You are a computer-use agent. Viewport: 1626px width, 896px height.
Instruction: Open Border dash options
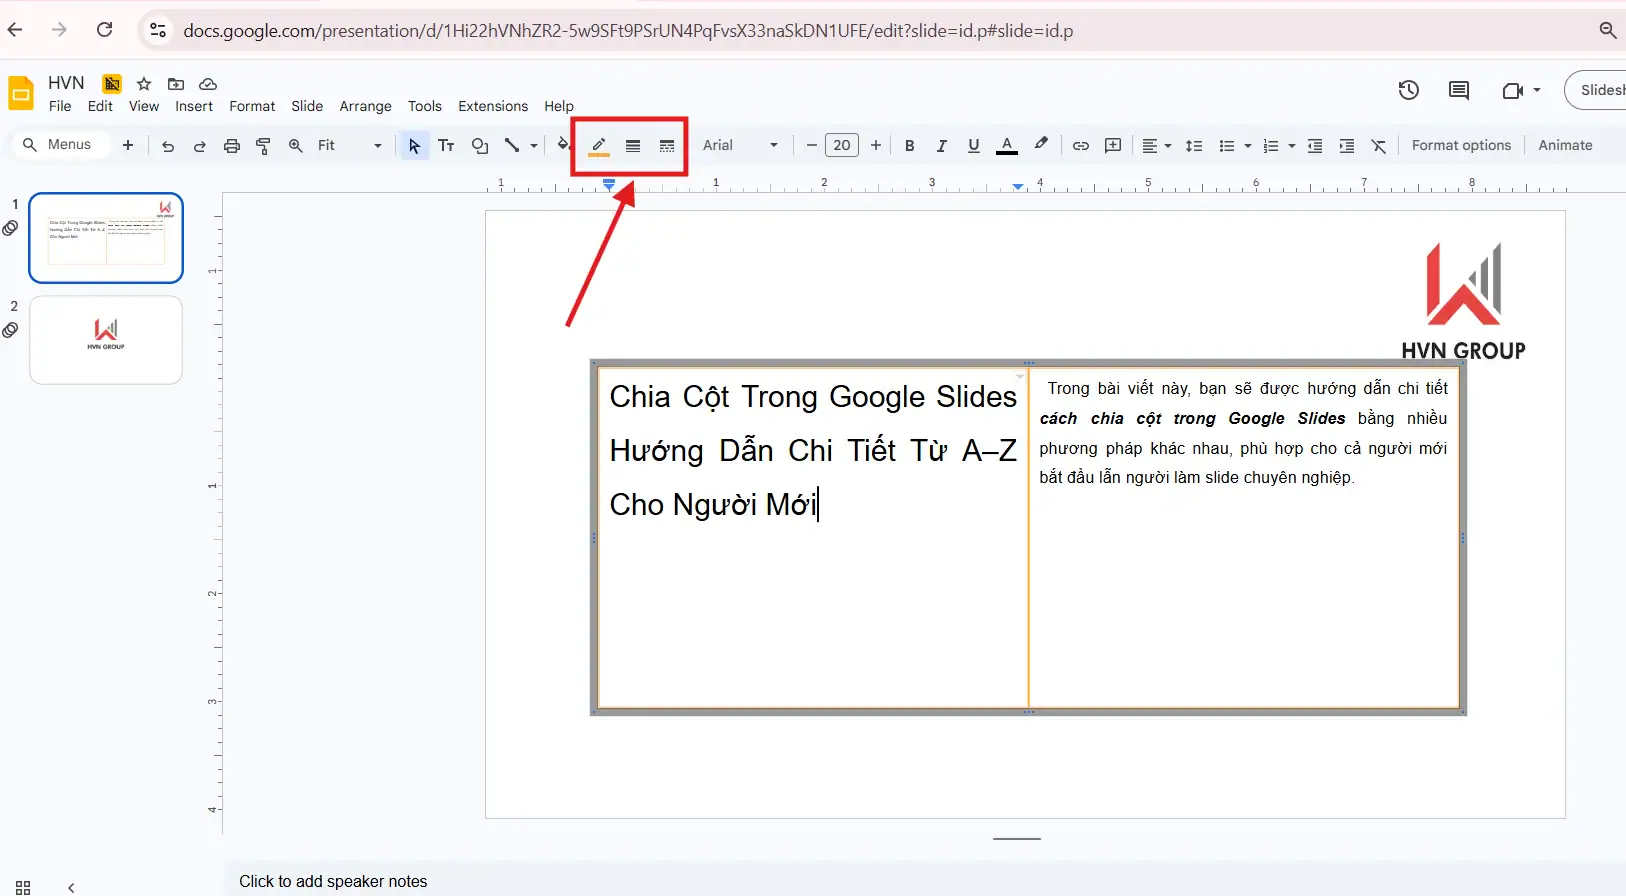[x=667, y=146]
